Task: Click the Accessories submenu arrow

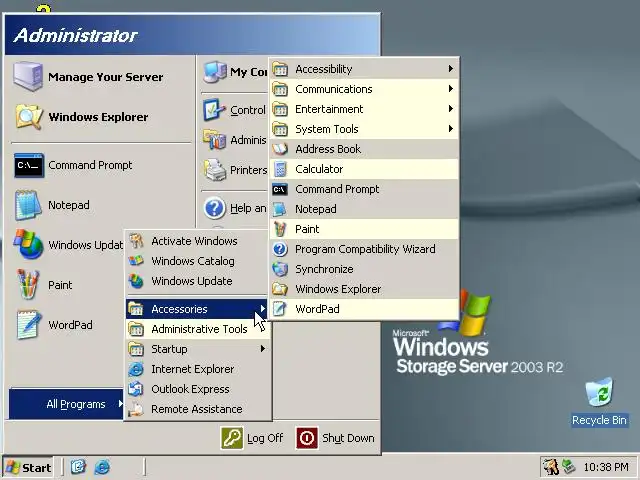Action: (263, 309)
